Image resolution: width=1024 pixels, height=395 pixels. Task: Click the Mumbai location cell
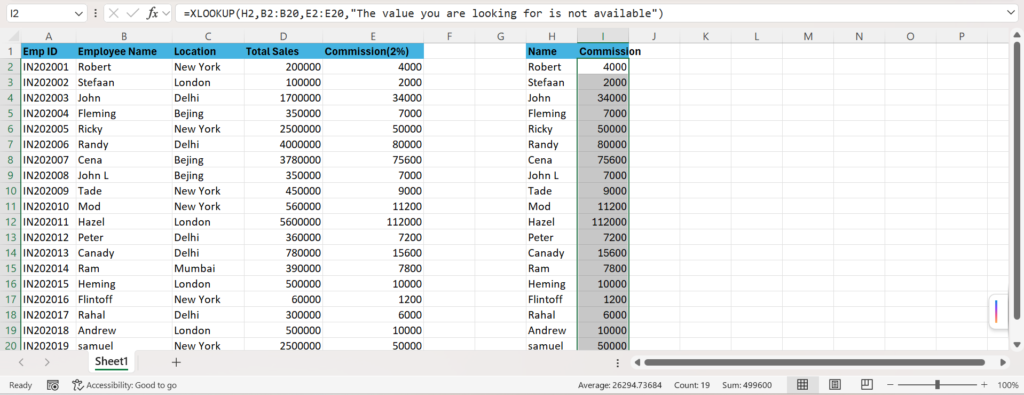pyautogui.click(x=208, y=268)
